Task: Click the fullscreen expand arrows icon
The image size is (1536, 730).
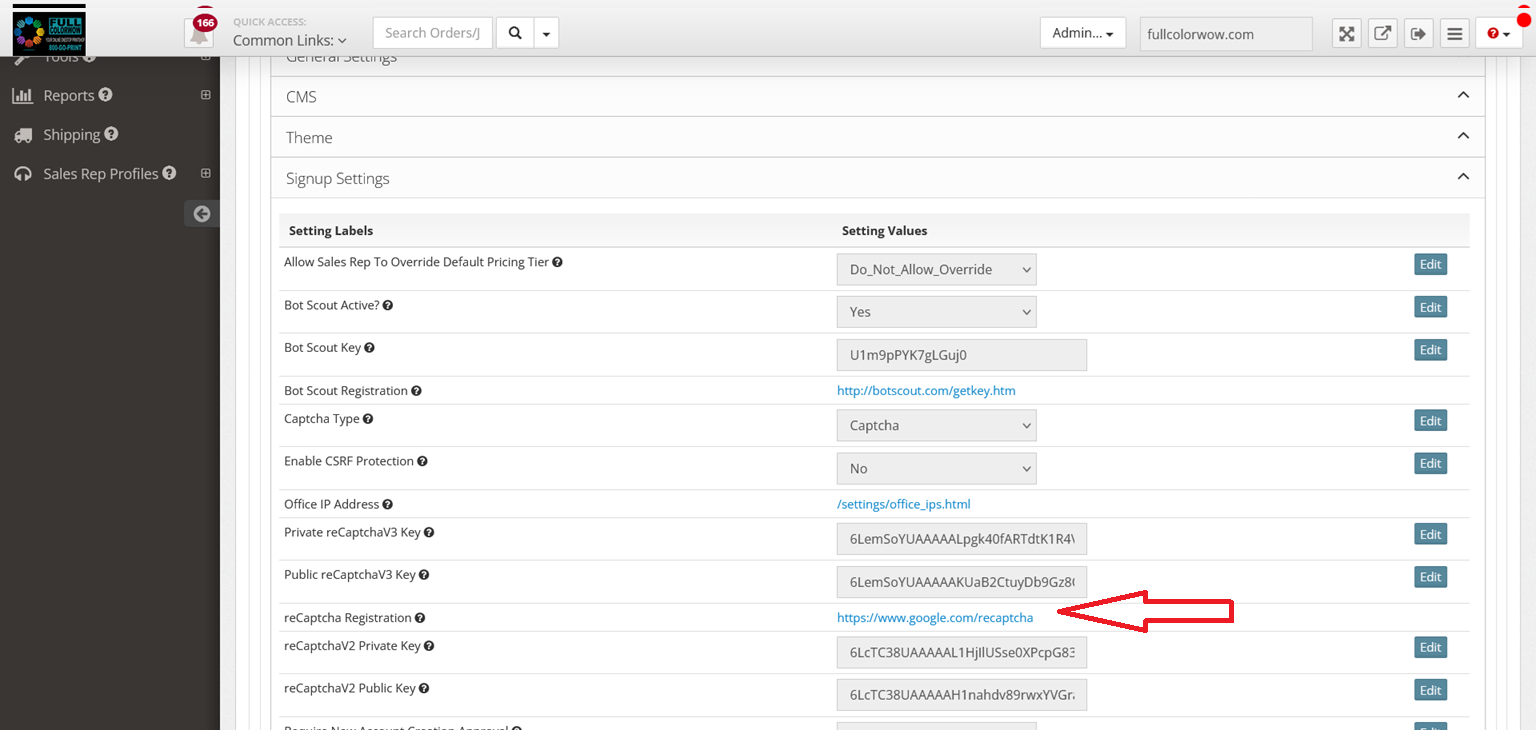Action: (x=1347, y=34)
